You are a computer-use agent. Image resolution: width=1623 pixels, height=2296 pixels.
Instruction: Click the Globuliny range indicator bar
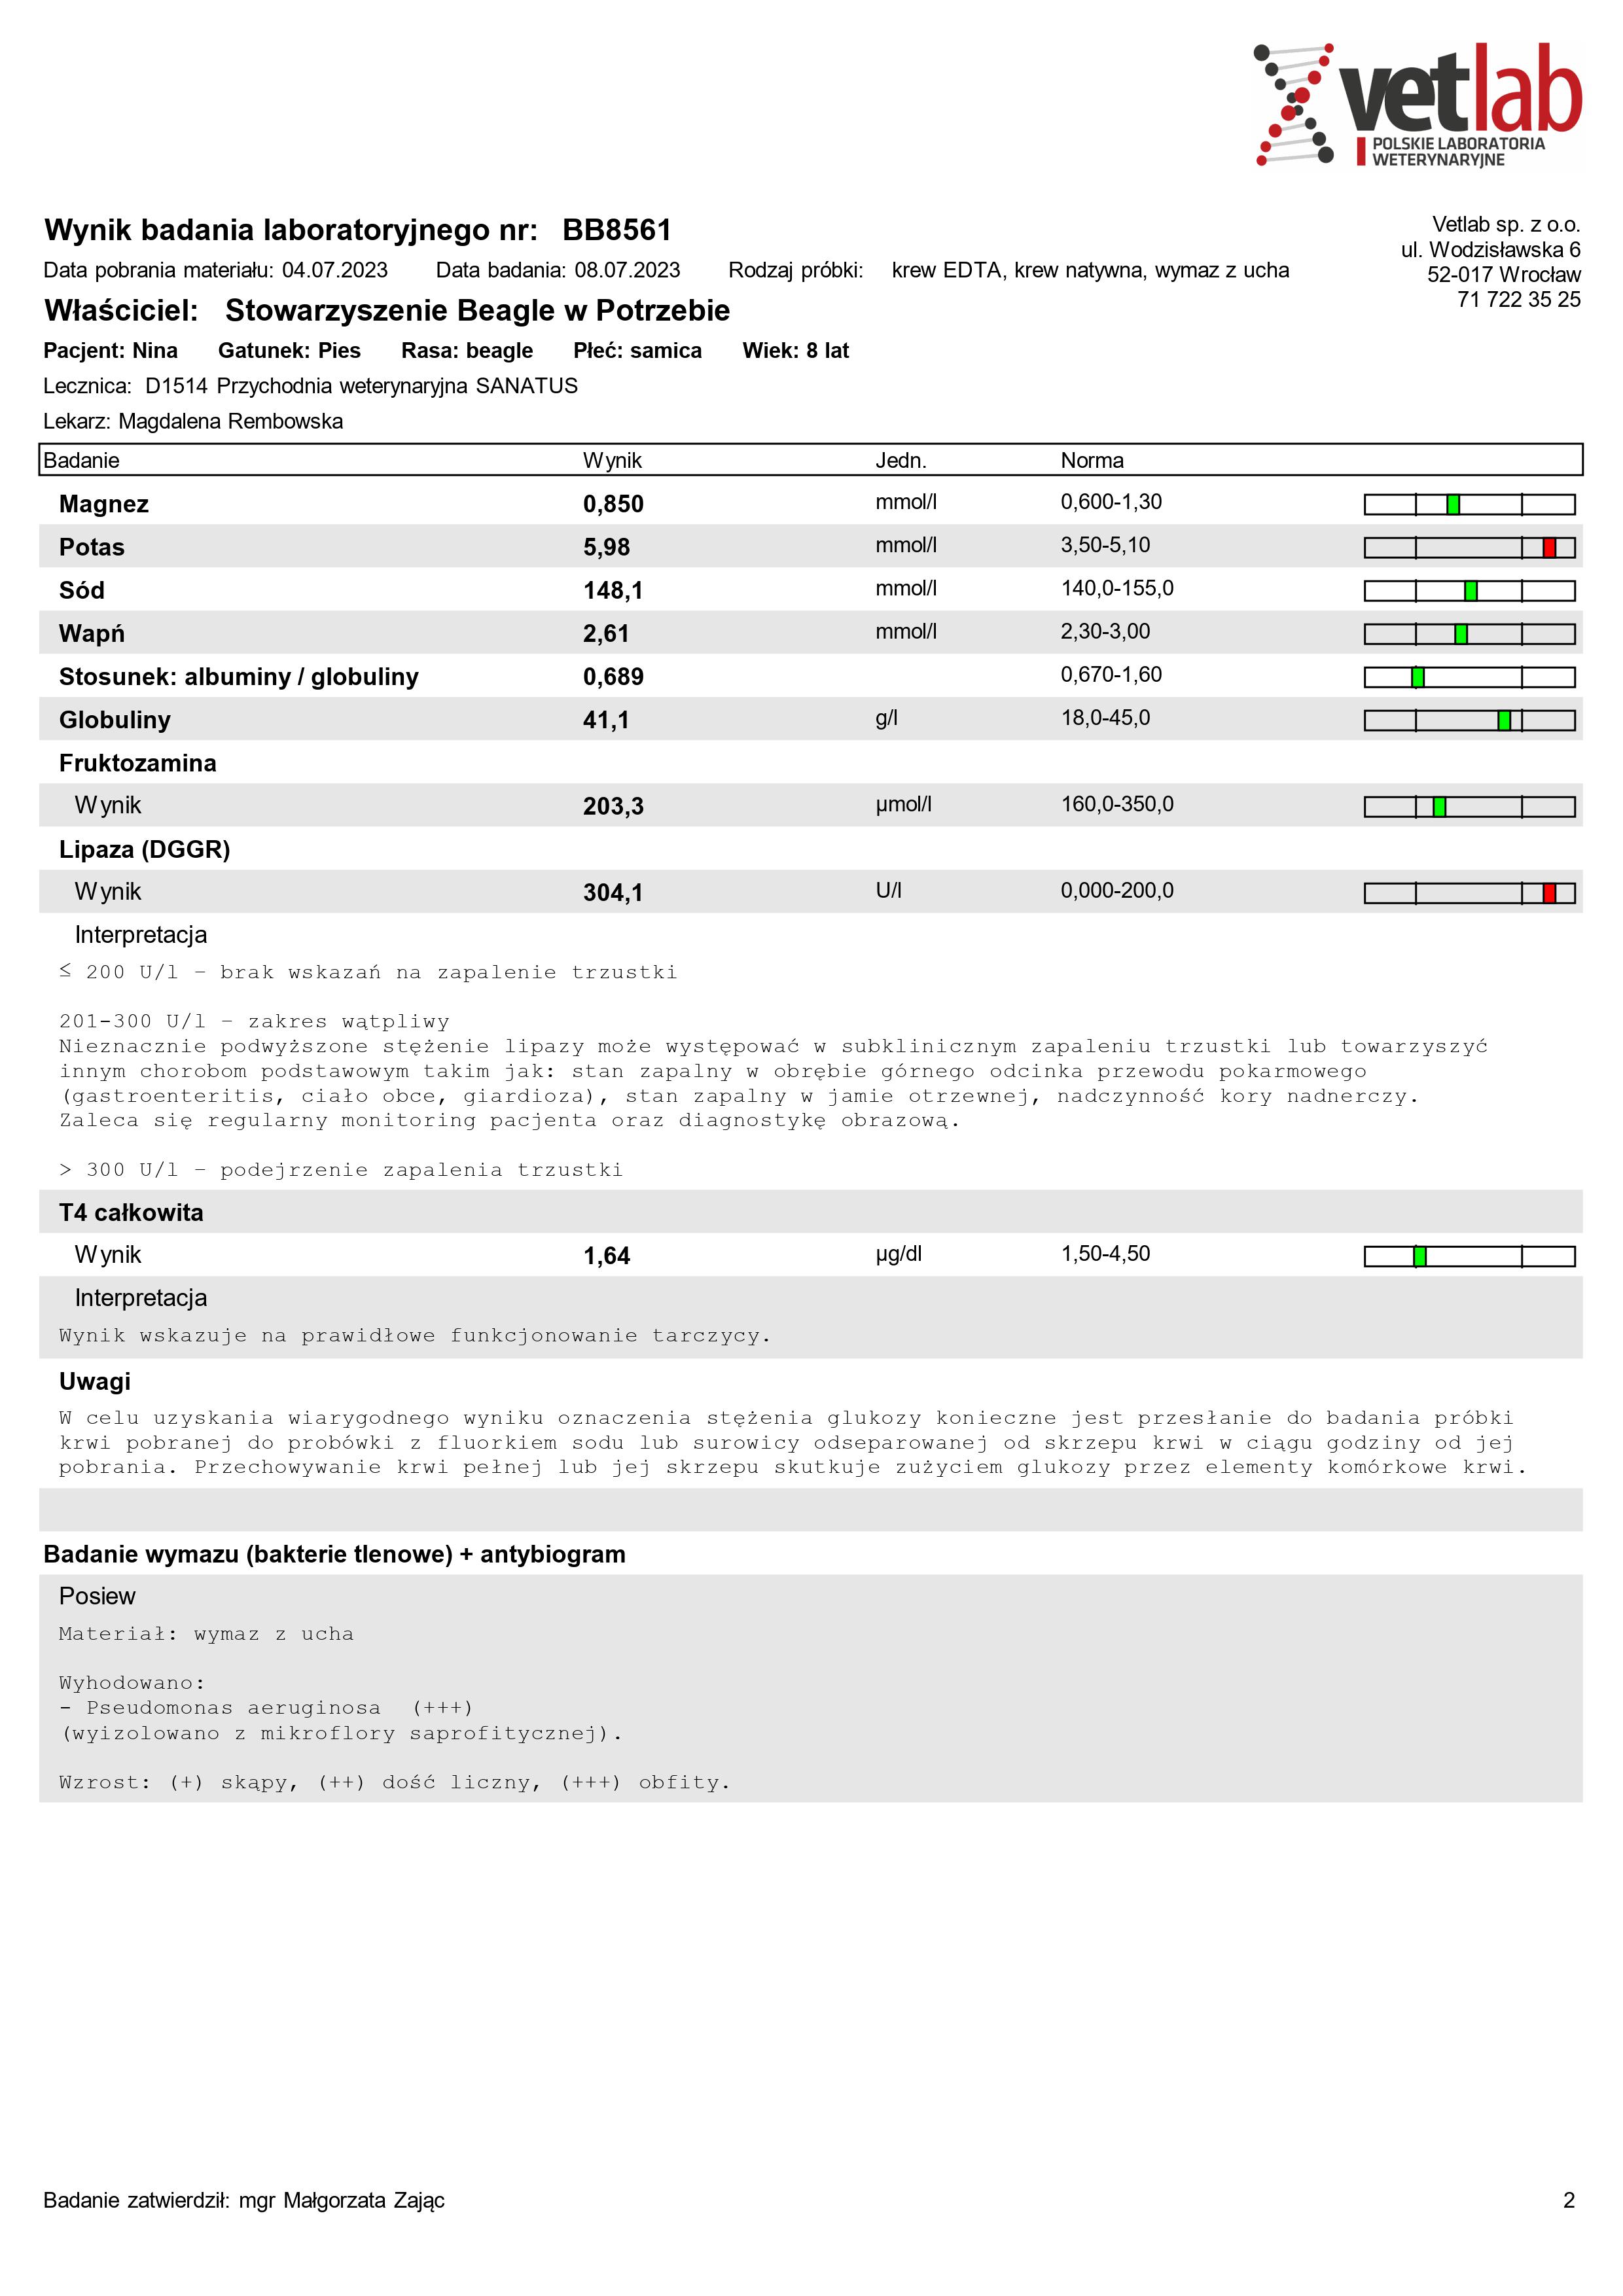(1469, 720)
